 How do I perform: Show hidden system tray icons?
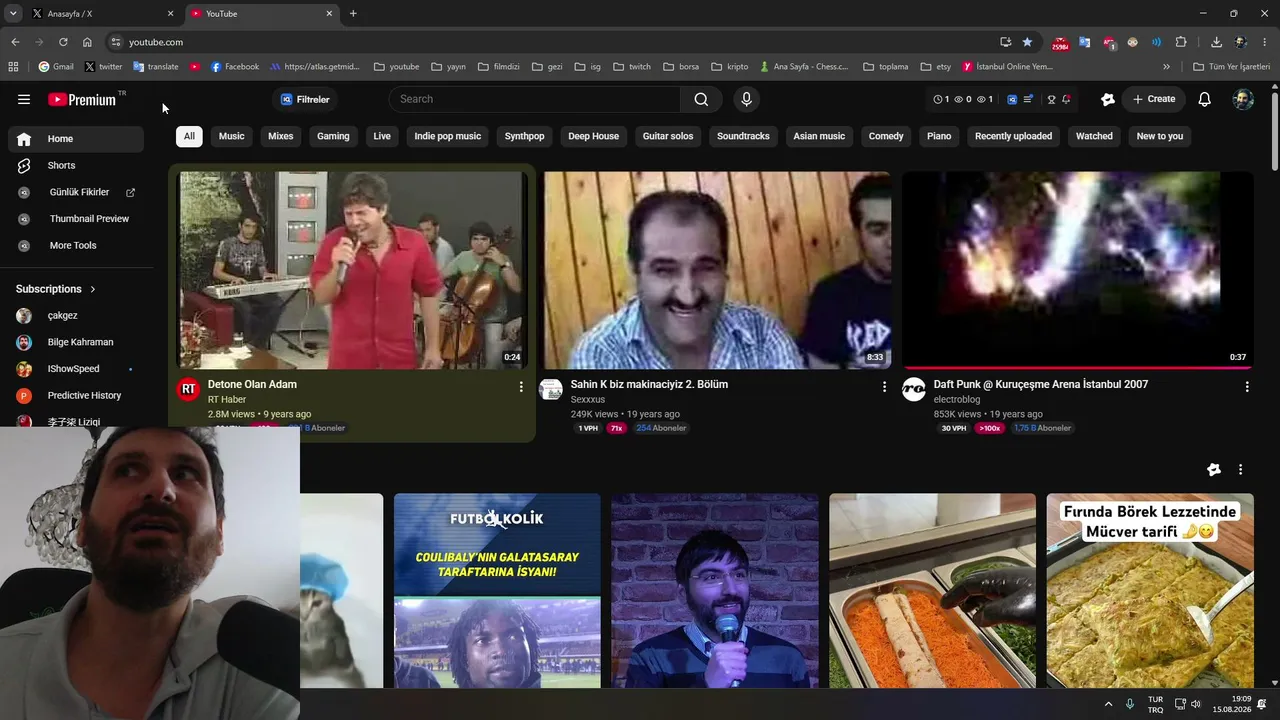[1107, 704]
